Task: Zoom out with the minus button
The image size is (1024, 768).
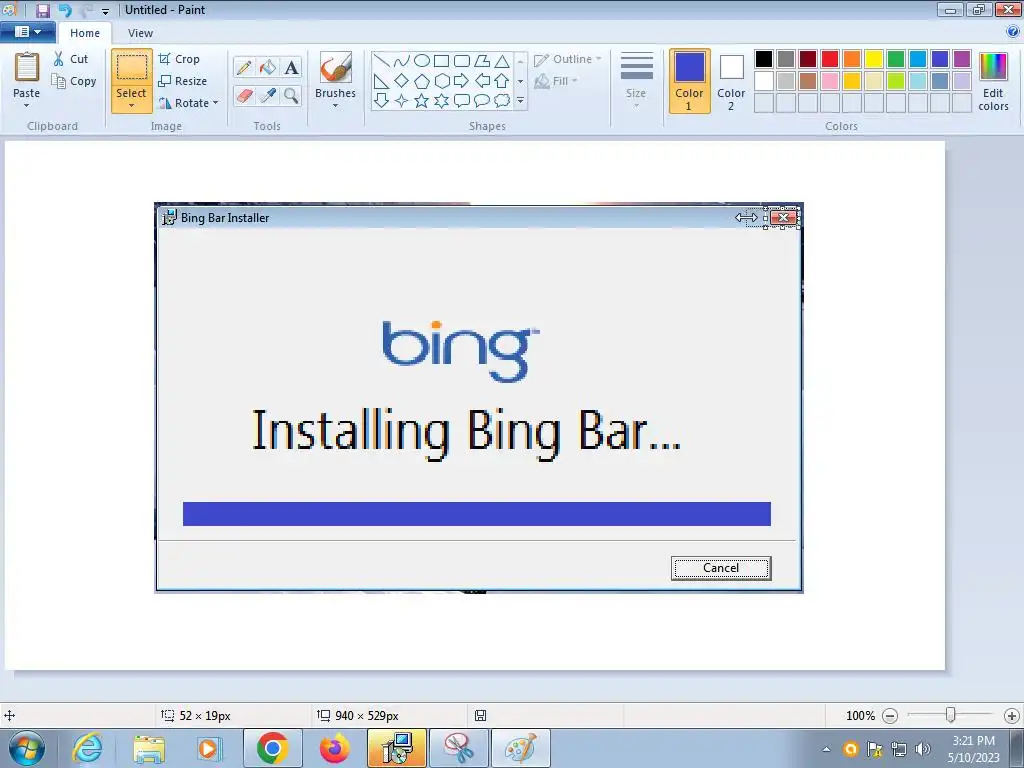Action: [x=889, y=716]
